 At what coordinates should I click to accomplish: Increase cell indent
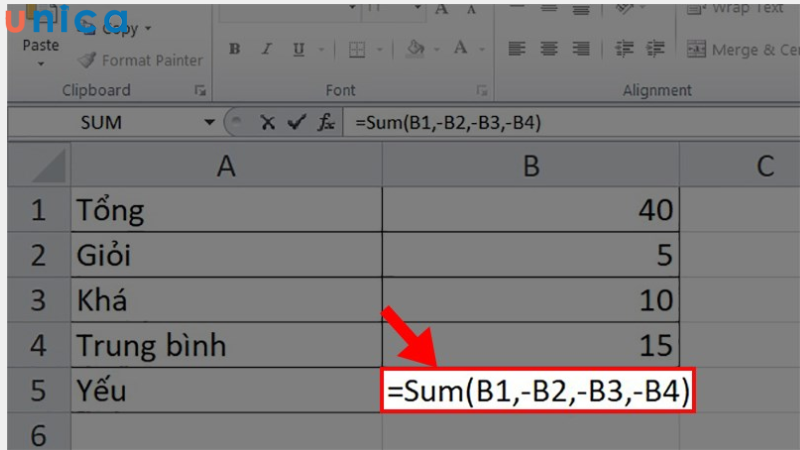(x=656, y=49)
